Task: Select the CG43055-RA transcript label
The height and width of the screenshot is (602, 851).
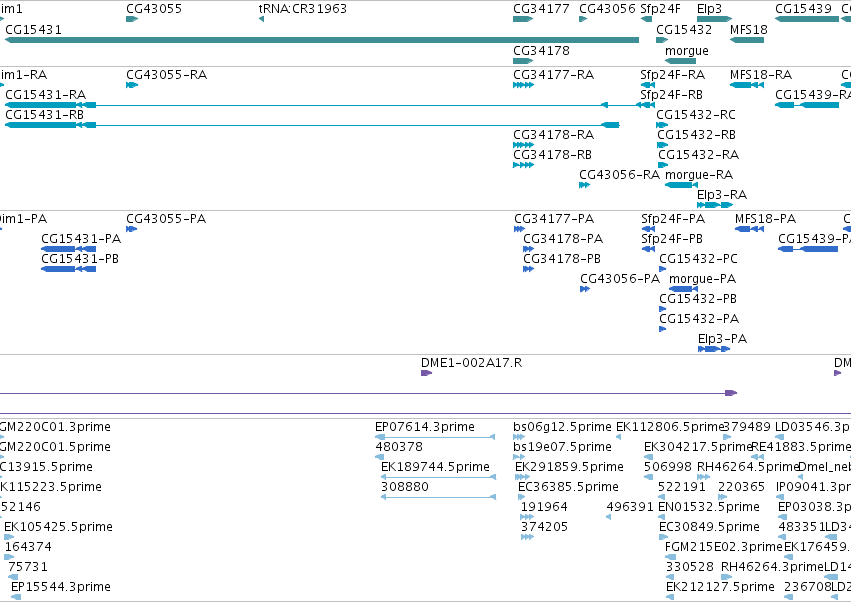Action: click(167, 74)
